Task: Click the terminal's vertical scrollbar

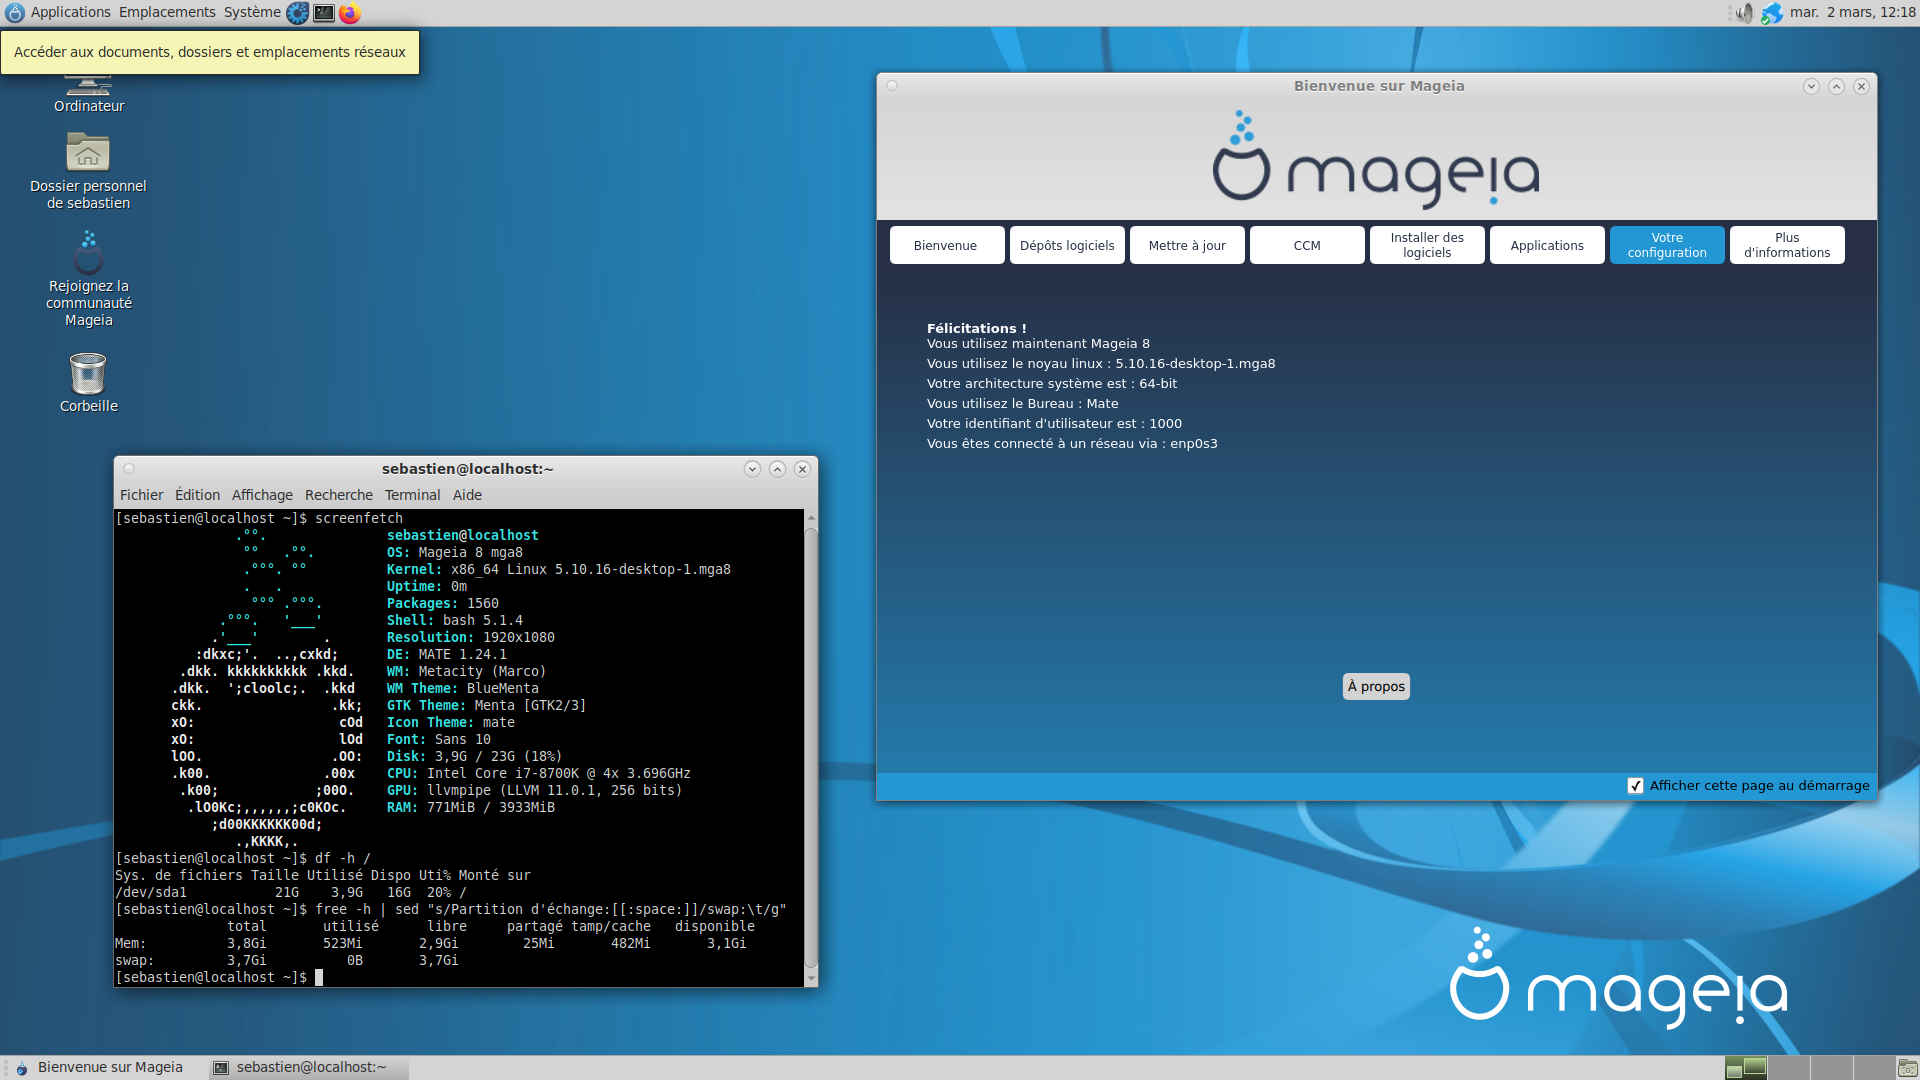Action: tap(811, 748)
